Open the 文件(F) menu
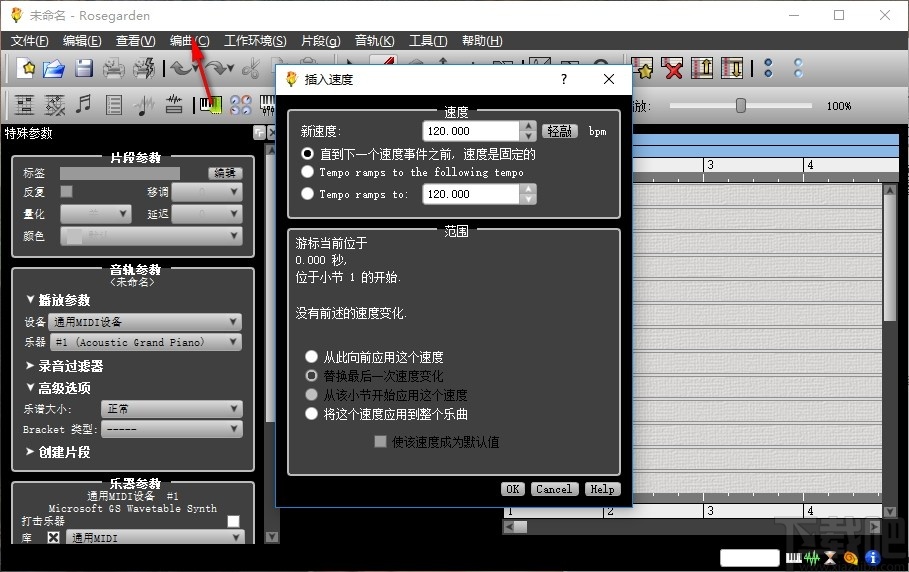The height and width of the screenshot is (572, 909). point(30,41)
